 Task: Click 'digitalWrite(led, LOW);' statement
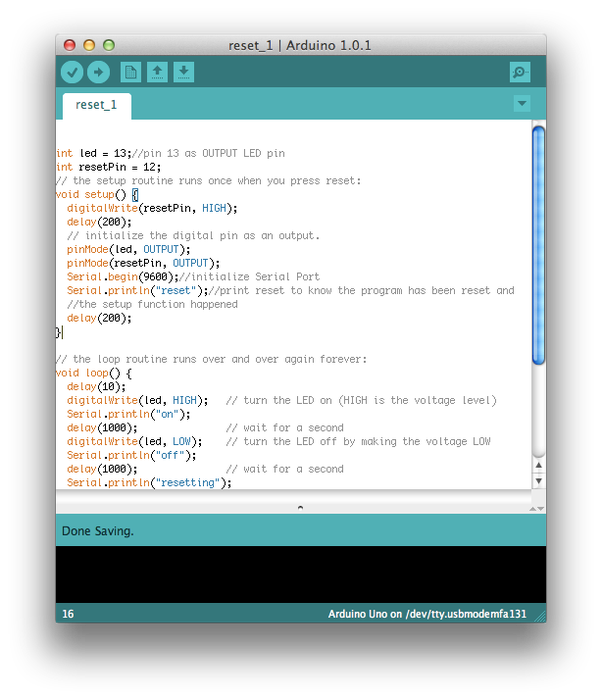coord(134,442)
